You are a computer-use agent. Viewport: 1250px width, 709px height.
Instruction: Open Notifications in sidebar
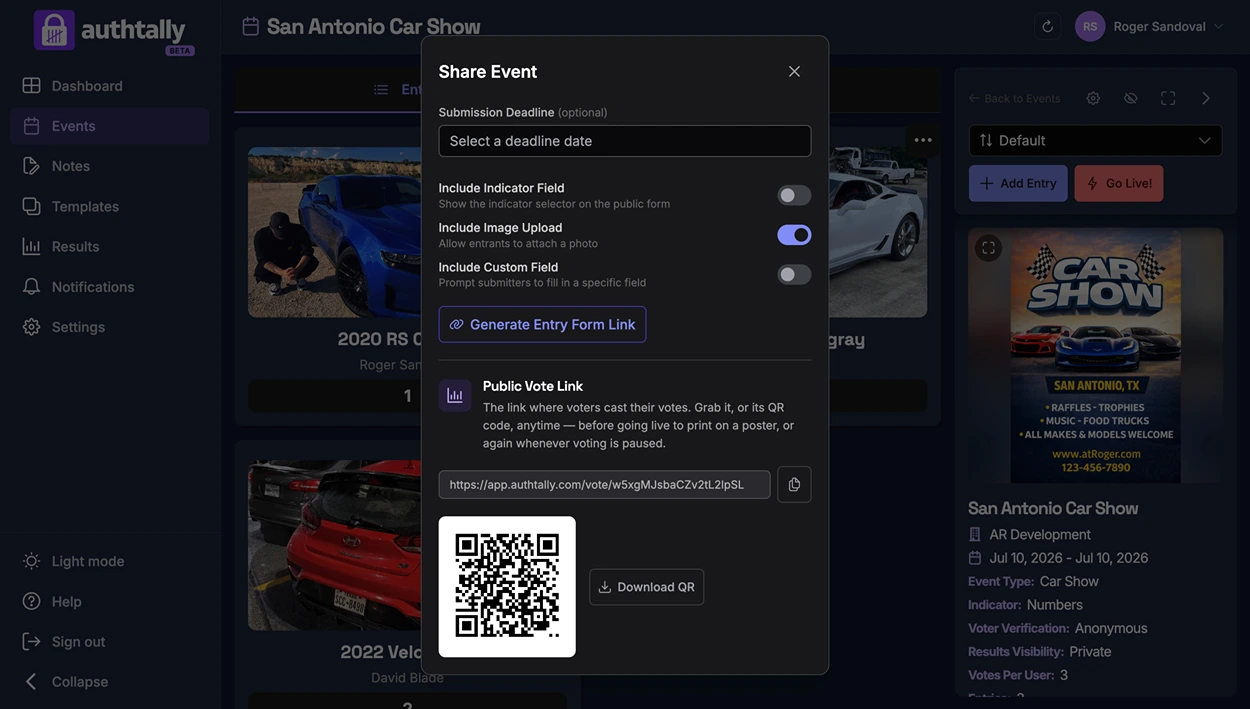click(110, 286)
